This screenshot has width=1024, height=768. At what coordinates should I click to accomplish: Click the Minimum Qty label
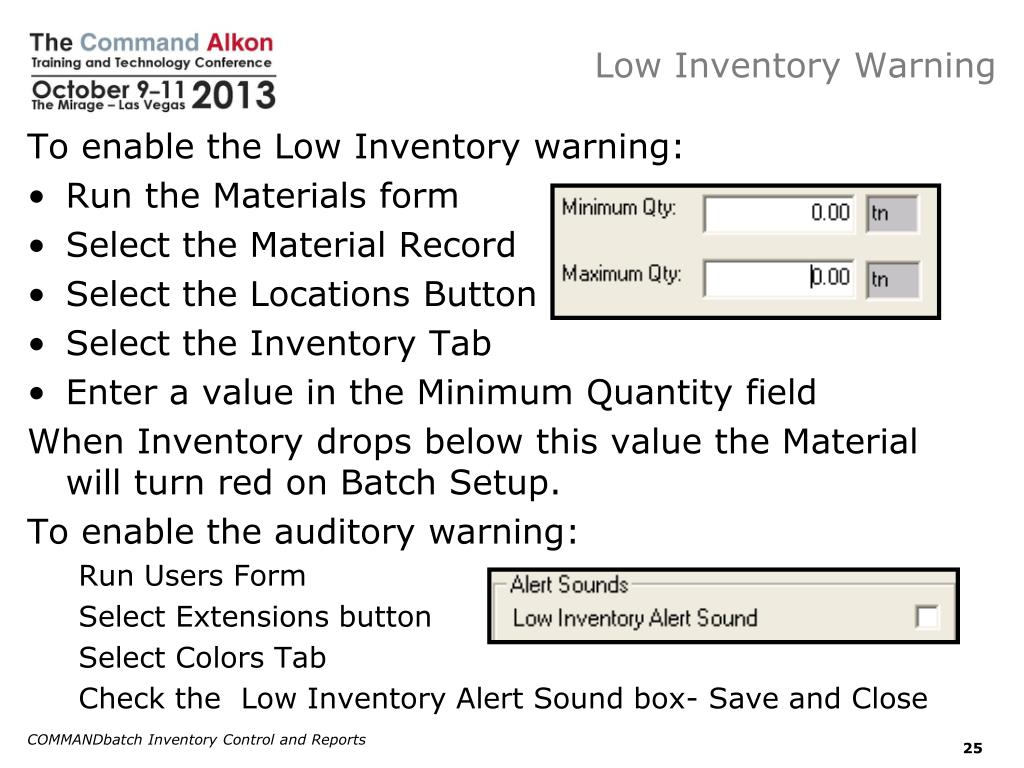coord(619,208)
